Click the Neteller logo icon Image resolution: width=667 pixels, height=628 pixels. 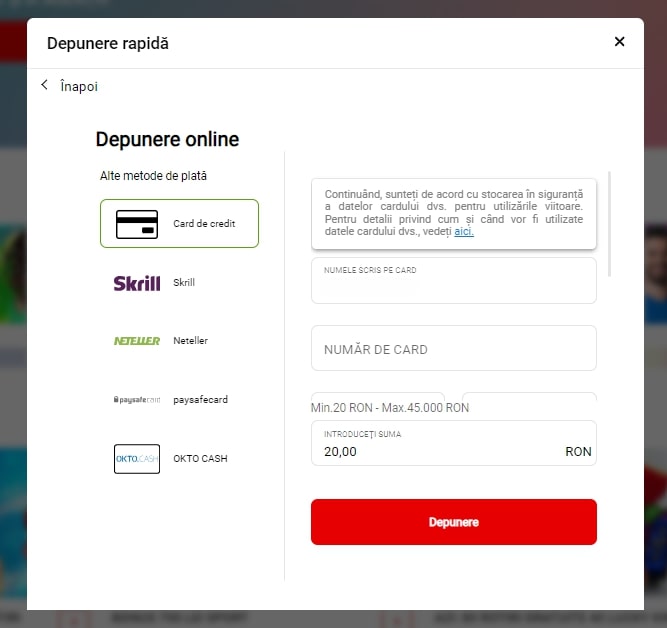[137, 341]
